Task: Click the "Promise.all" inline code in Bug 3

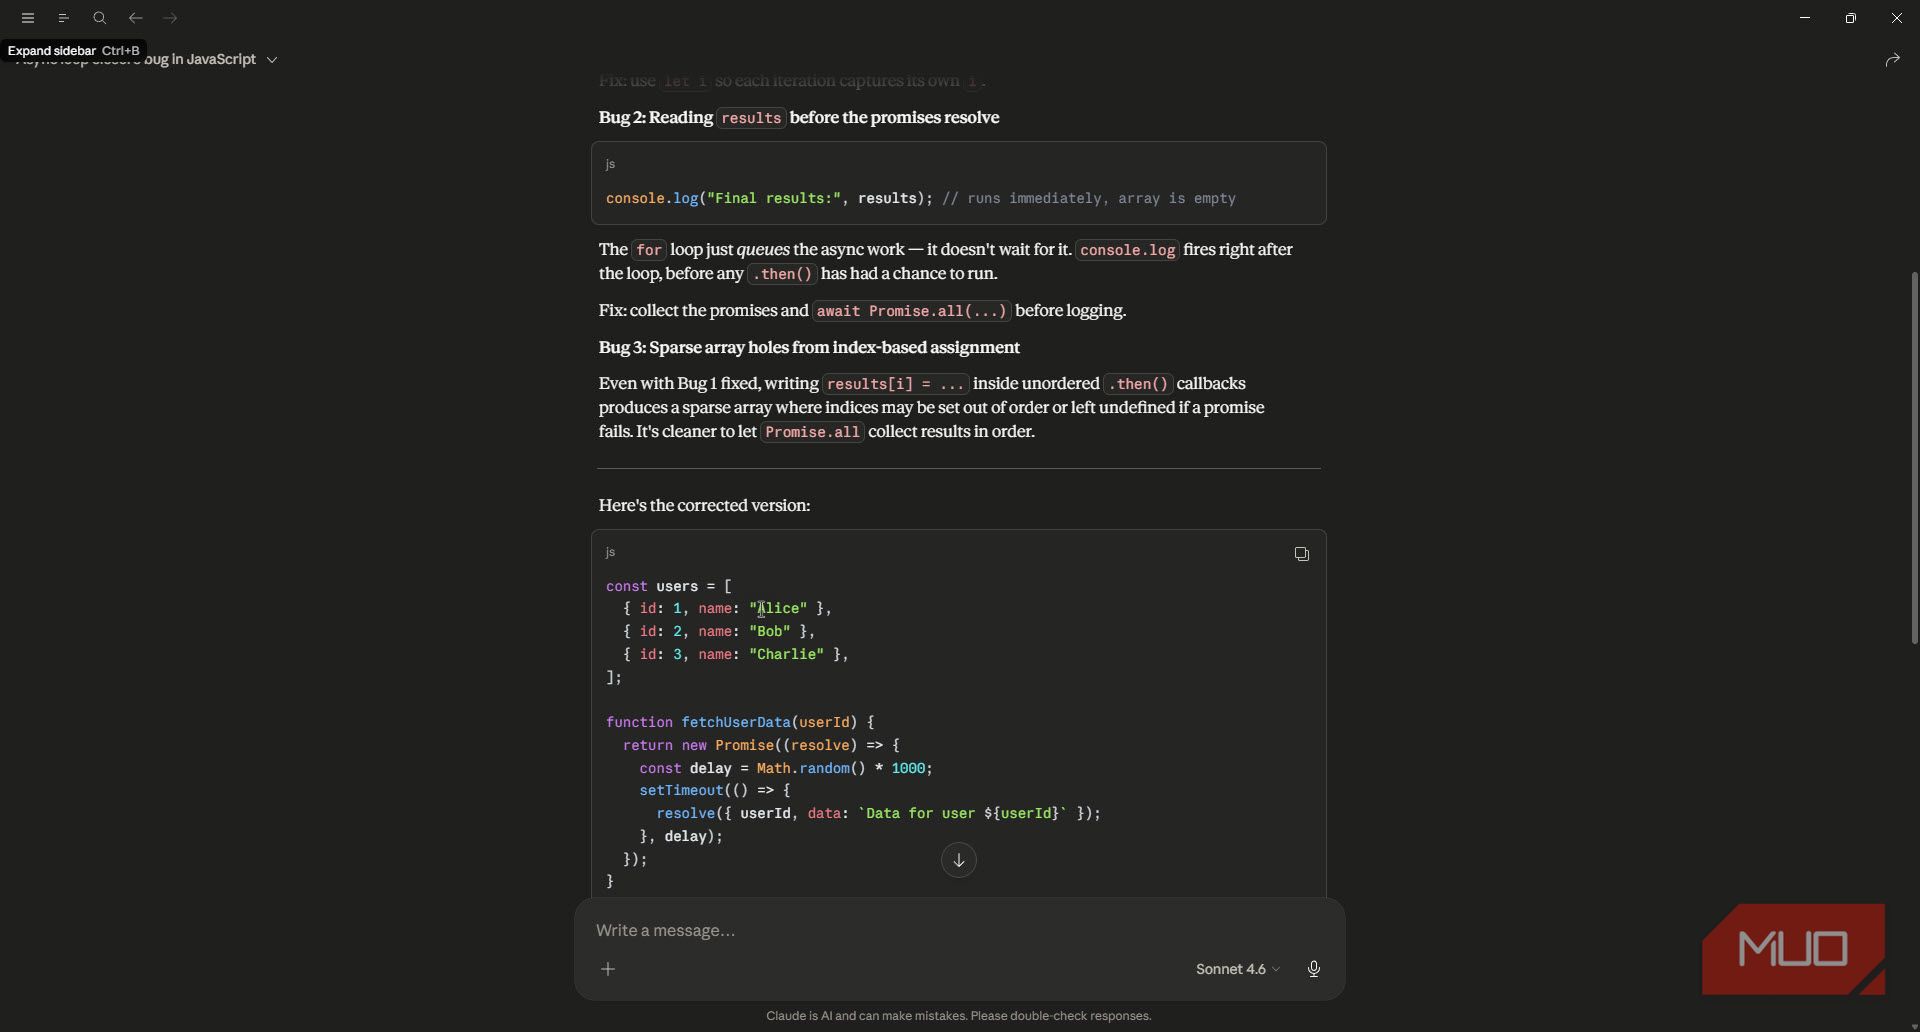Action: [x=812, y=432]
